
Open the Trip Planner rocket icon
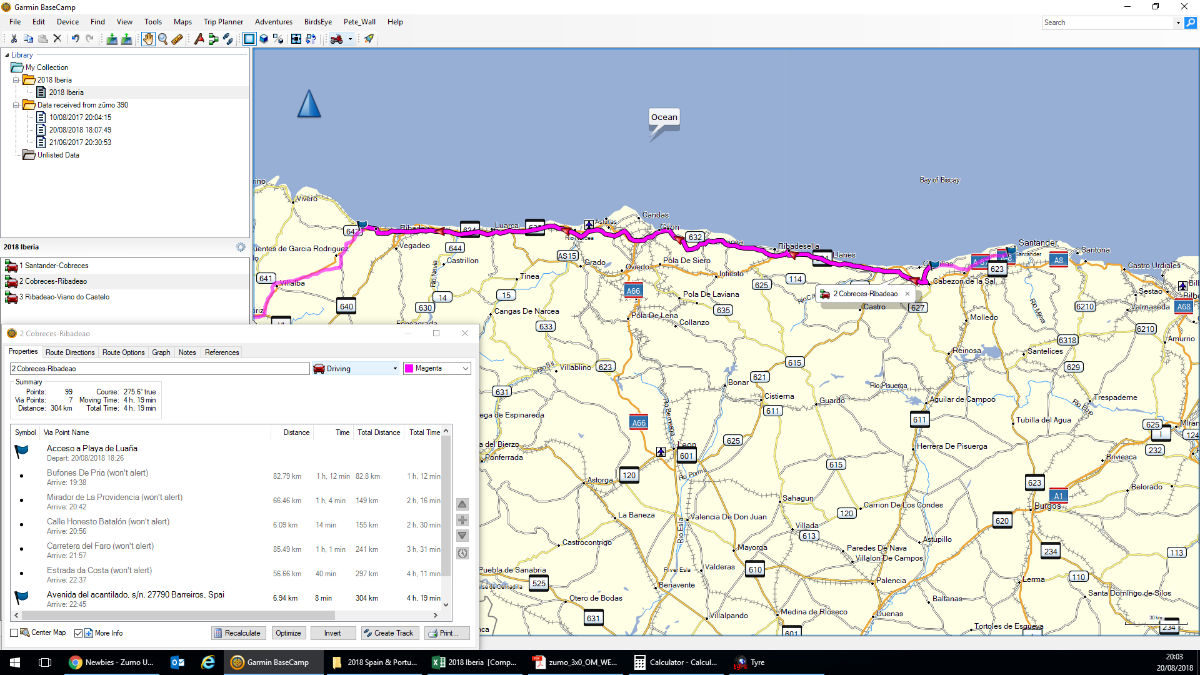tap(369, 39)
